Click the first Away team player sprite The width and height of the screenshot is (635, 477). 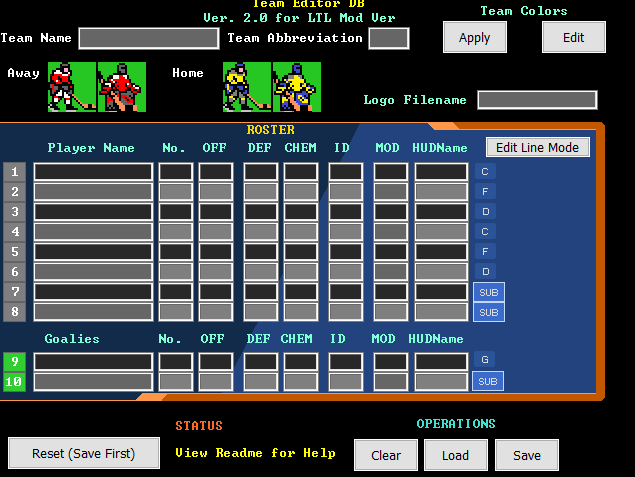tap(72, 87)
